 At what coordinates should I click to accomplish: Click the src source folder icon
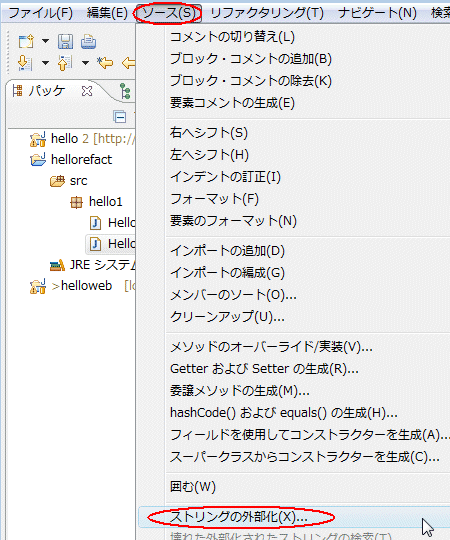point(57,181)
